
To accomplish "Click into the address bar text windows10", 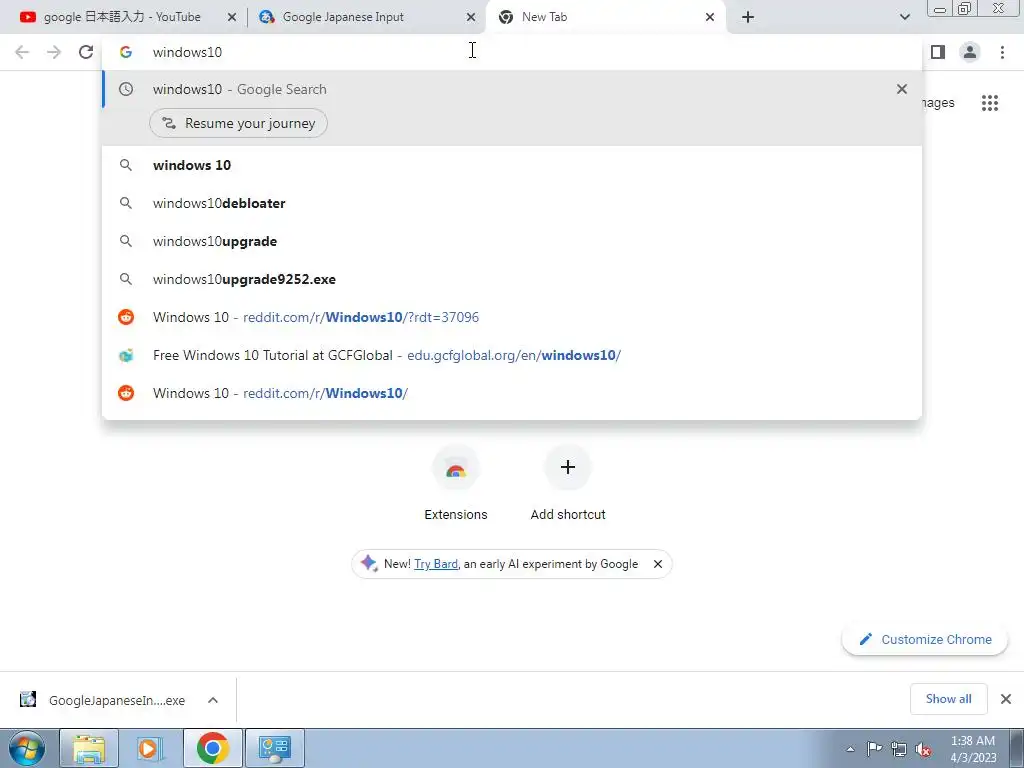I will click(x=187, y=52).
